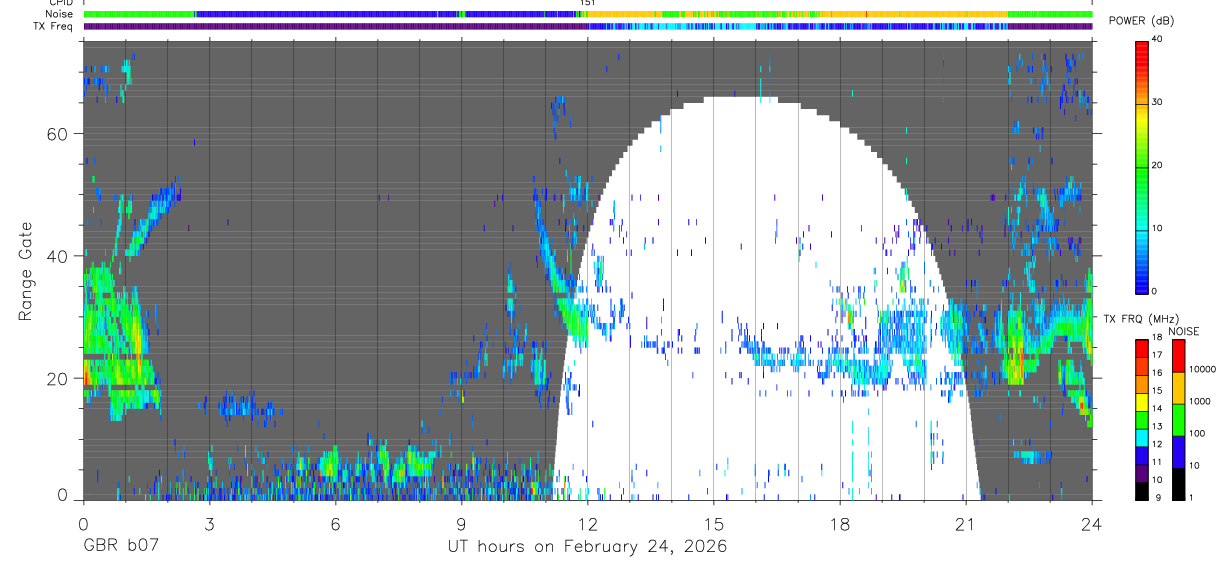Click the '40' power colorbar tick label
1228x567 pixels.
click(x=1159, y=40)
